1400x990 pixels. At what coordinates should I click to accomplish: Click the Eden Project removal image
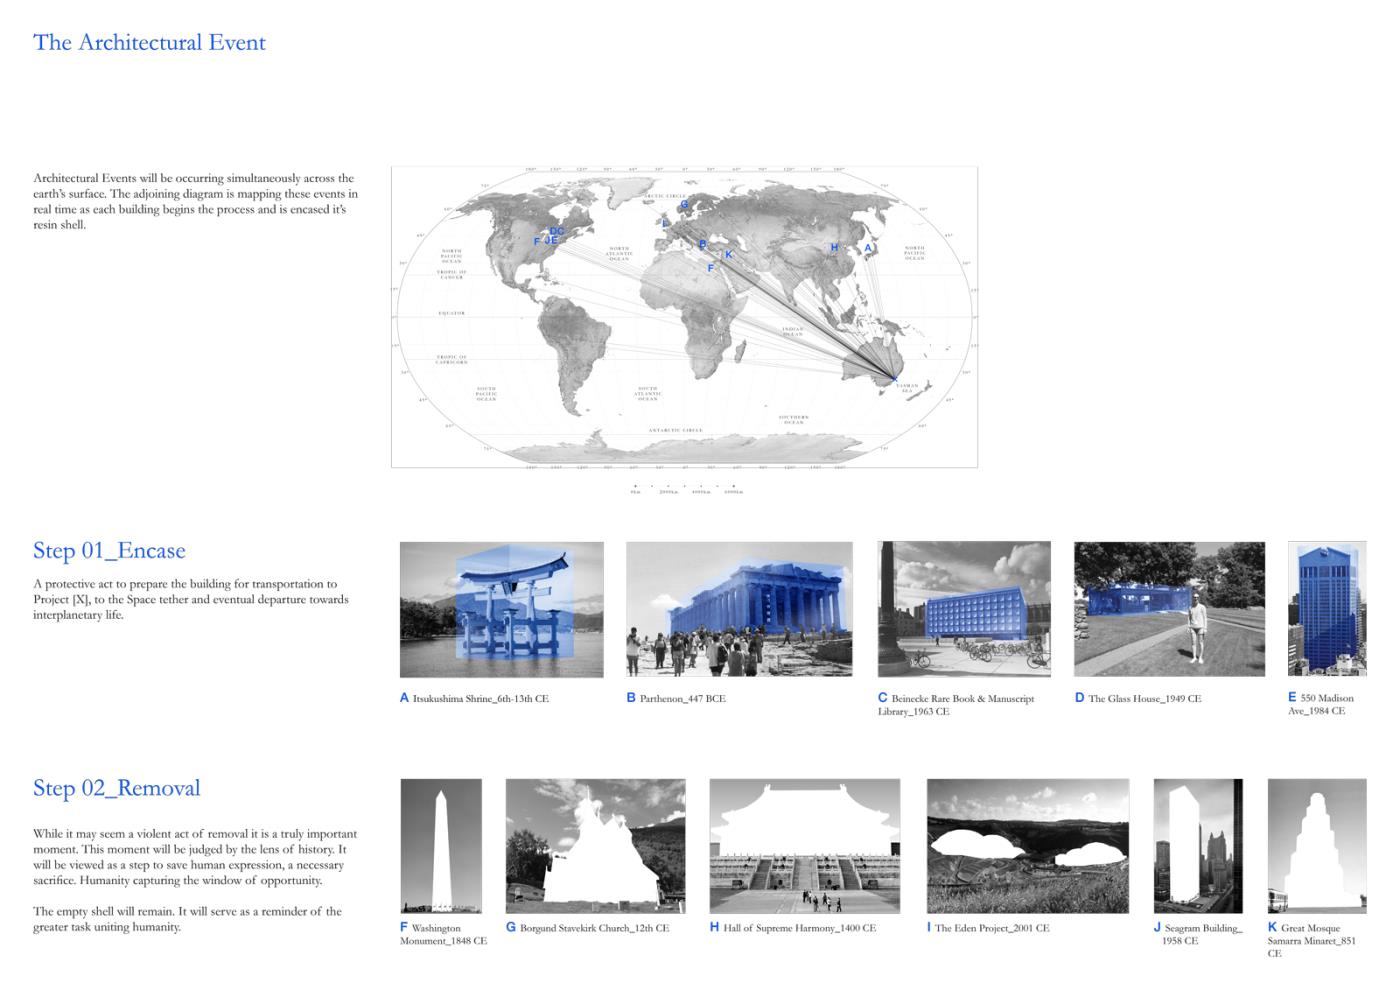[x=1028, y=846]
